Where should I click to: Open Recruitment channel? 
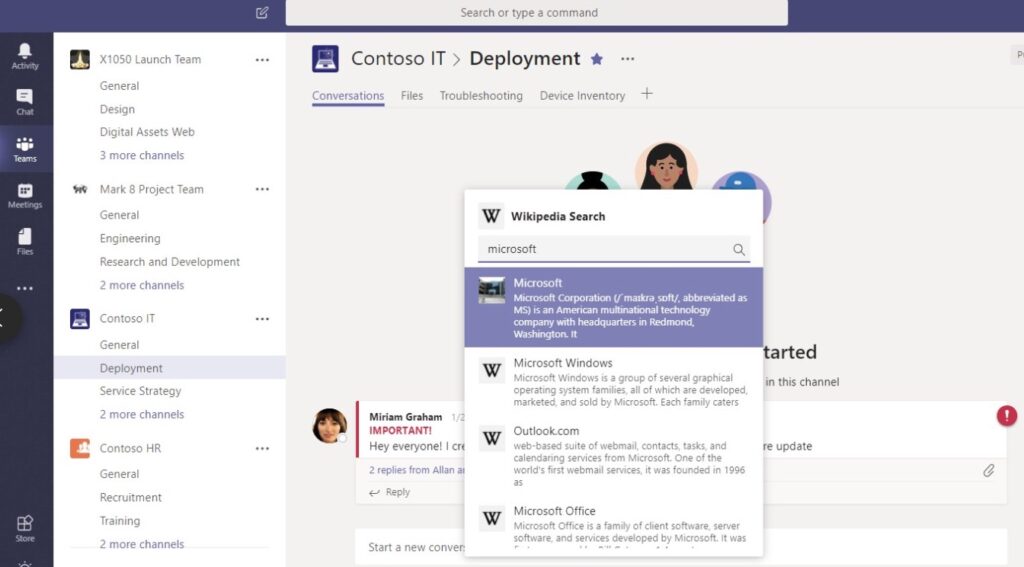[x=131, y=497]
